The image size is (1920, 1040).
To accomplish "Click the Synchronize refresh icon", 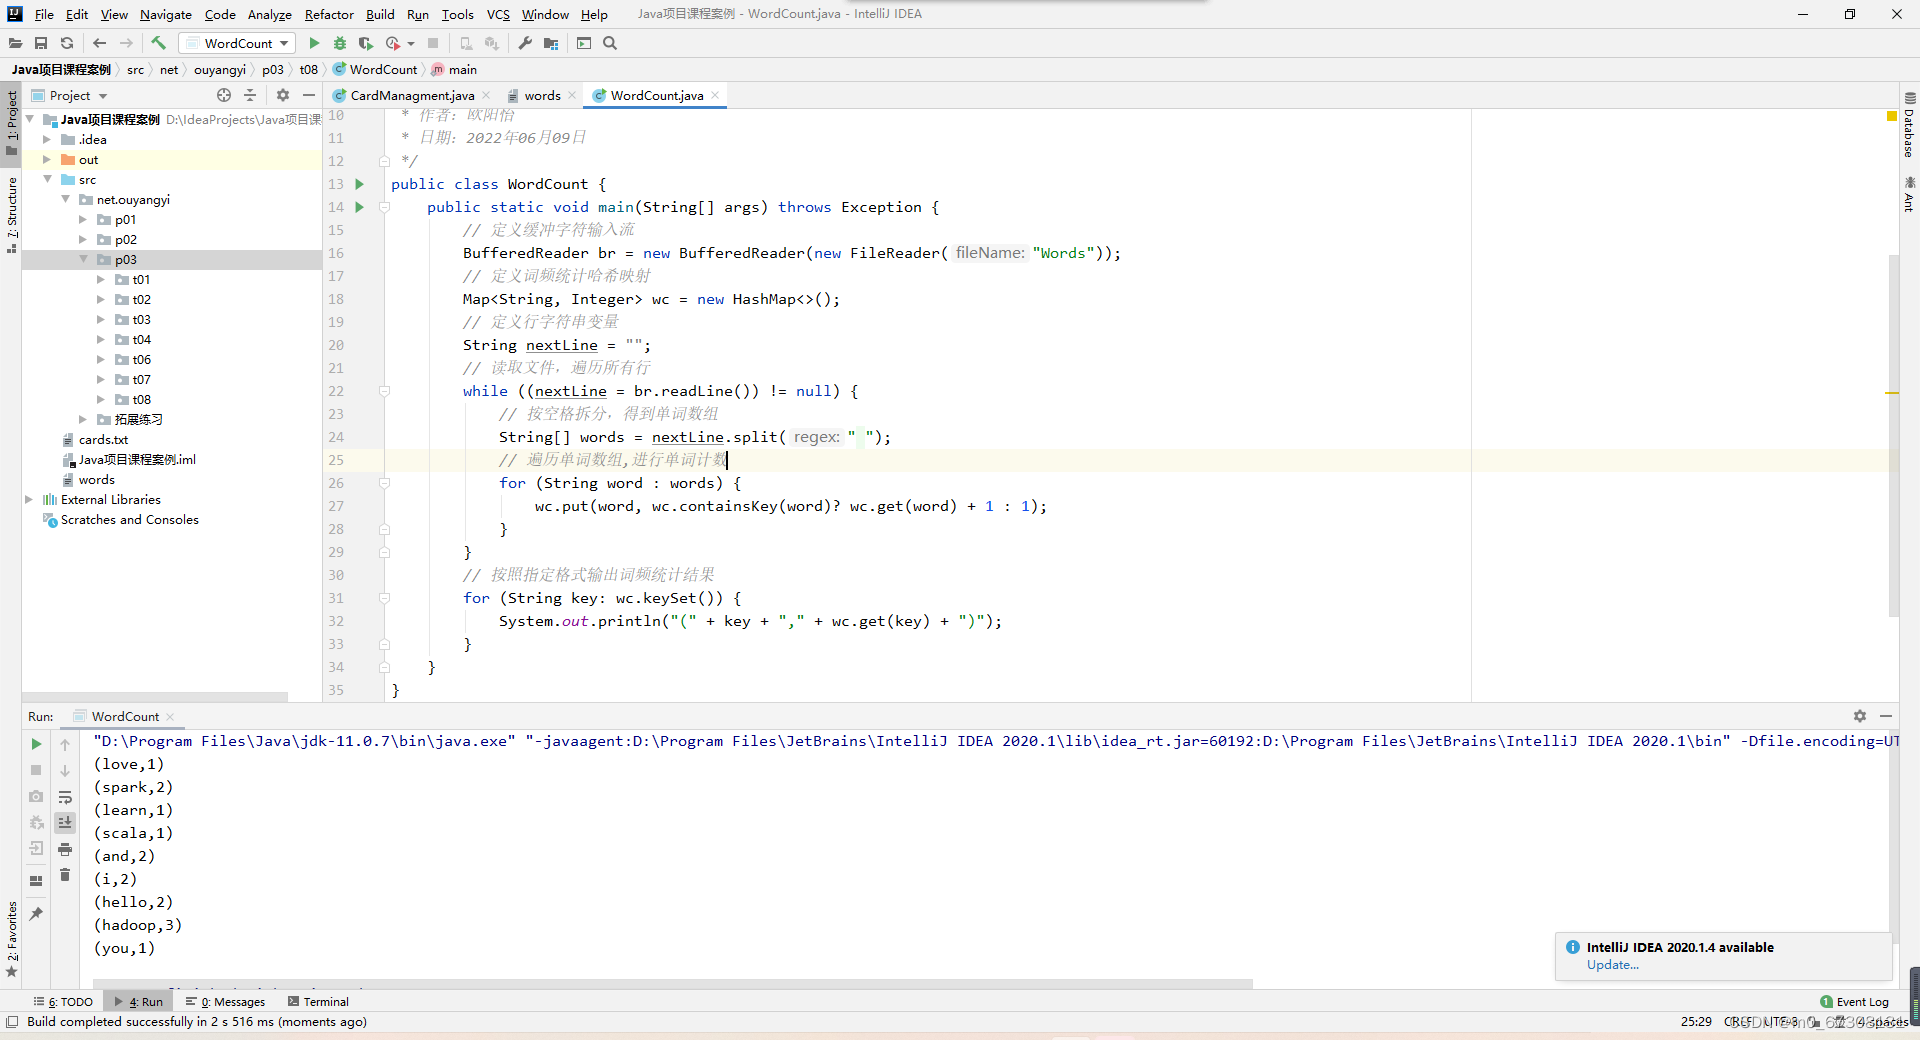I will pos(67,43).
